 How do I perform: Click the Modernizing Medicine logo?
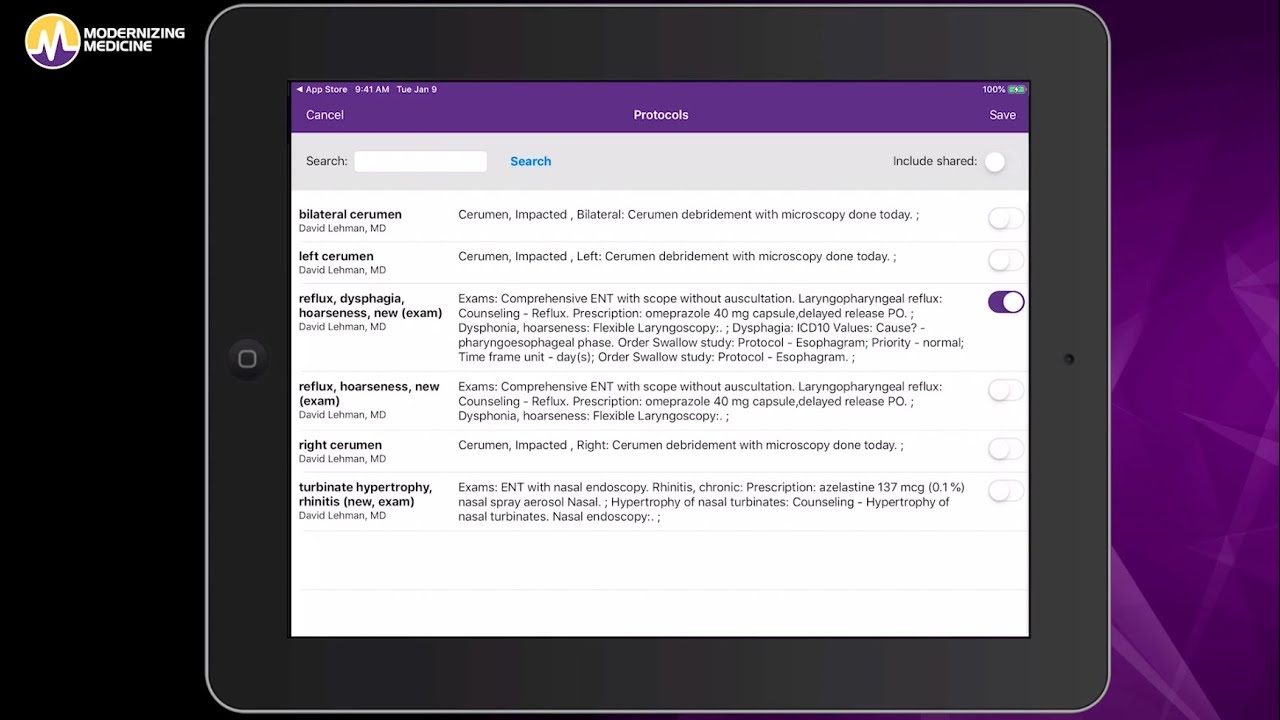pyautogui.click(x=105, y=41)
